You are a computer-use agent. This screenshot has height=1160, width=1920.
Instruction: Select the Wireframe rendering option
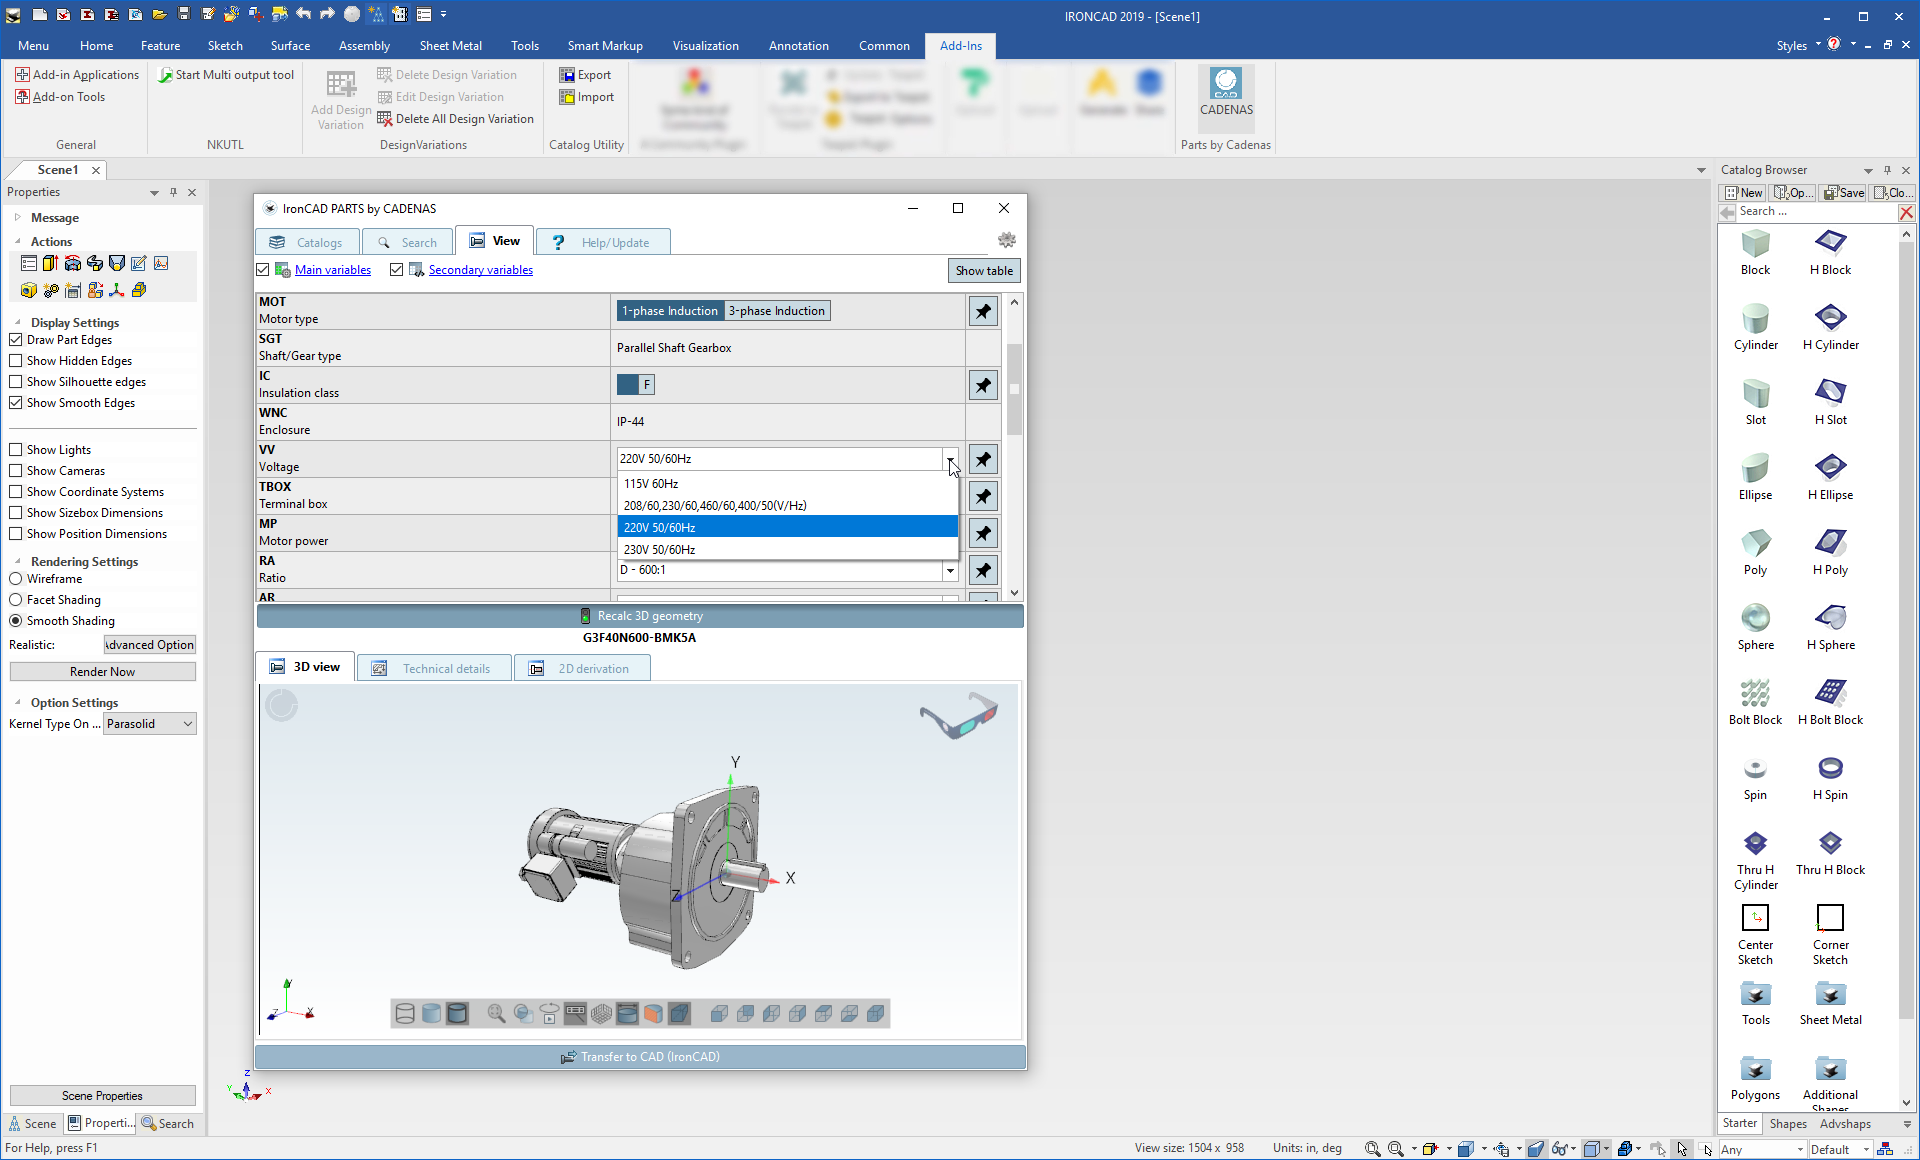(x=16, y=579)
